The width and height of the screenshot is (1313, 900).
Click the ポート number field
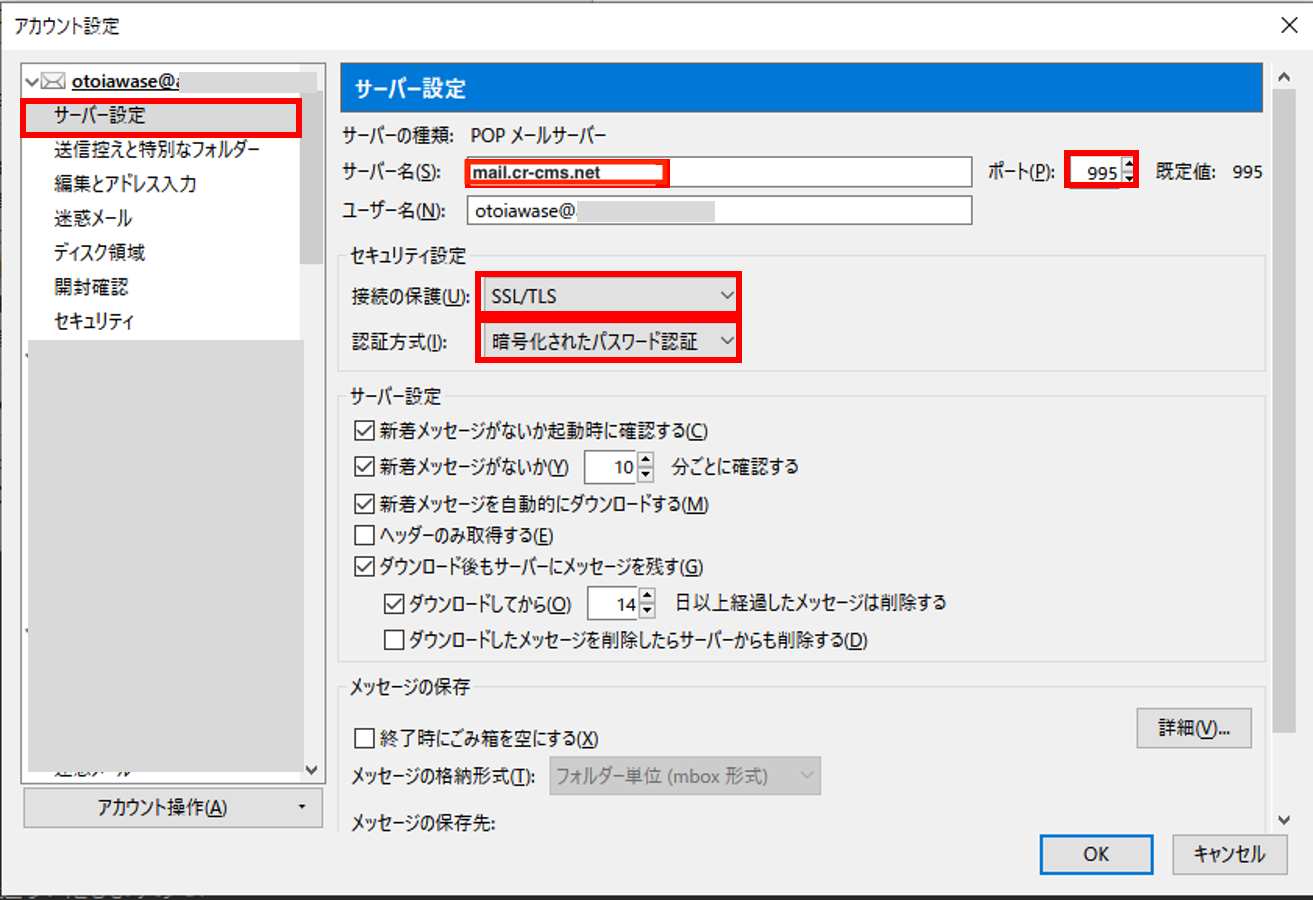pos(1094,172)
